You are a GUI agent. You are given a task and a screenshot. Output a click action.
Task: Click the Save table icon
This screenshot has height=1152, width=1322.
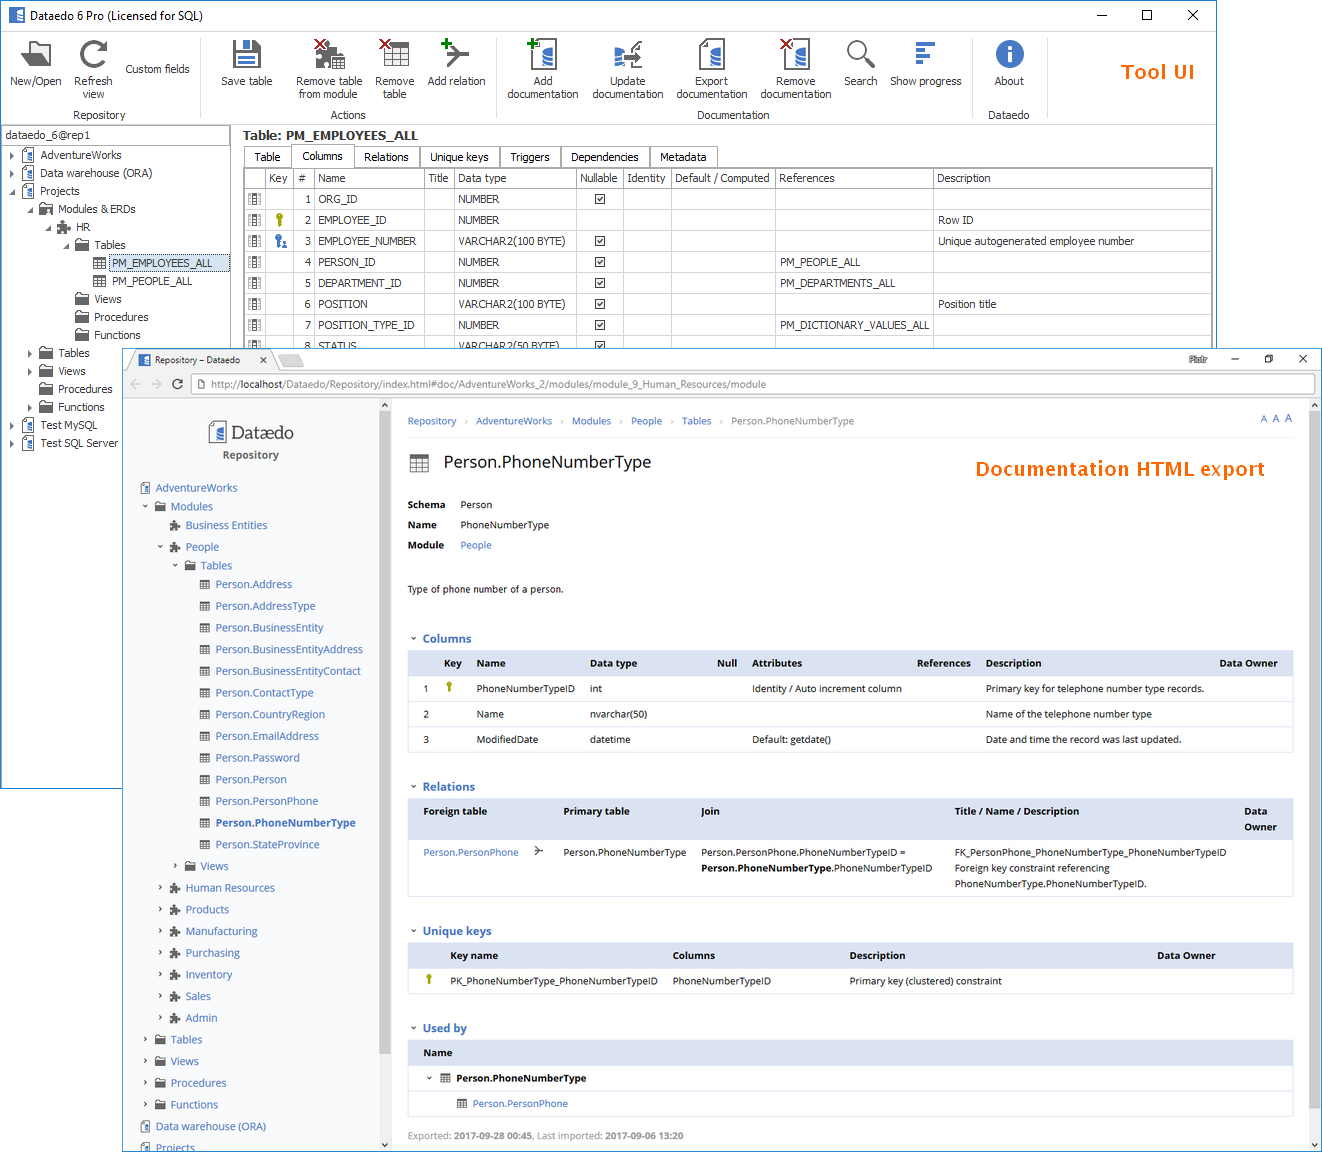[246, 54]
